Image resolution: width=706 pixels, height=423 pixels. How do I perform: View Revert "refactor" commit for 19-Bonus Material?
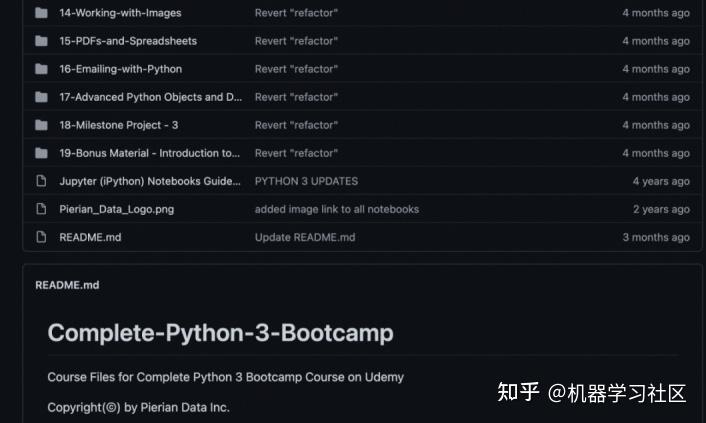296,153
